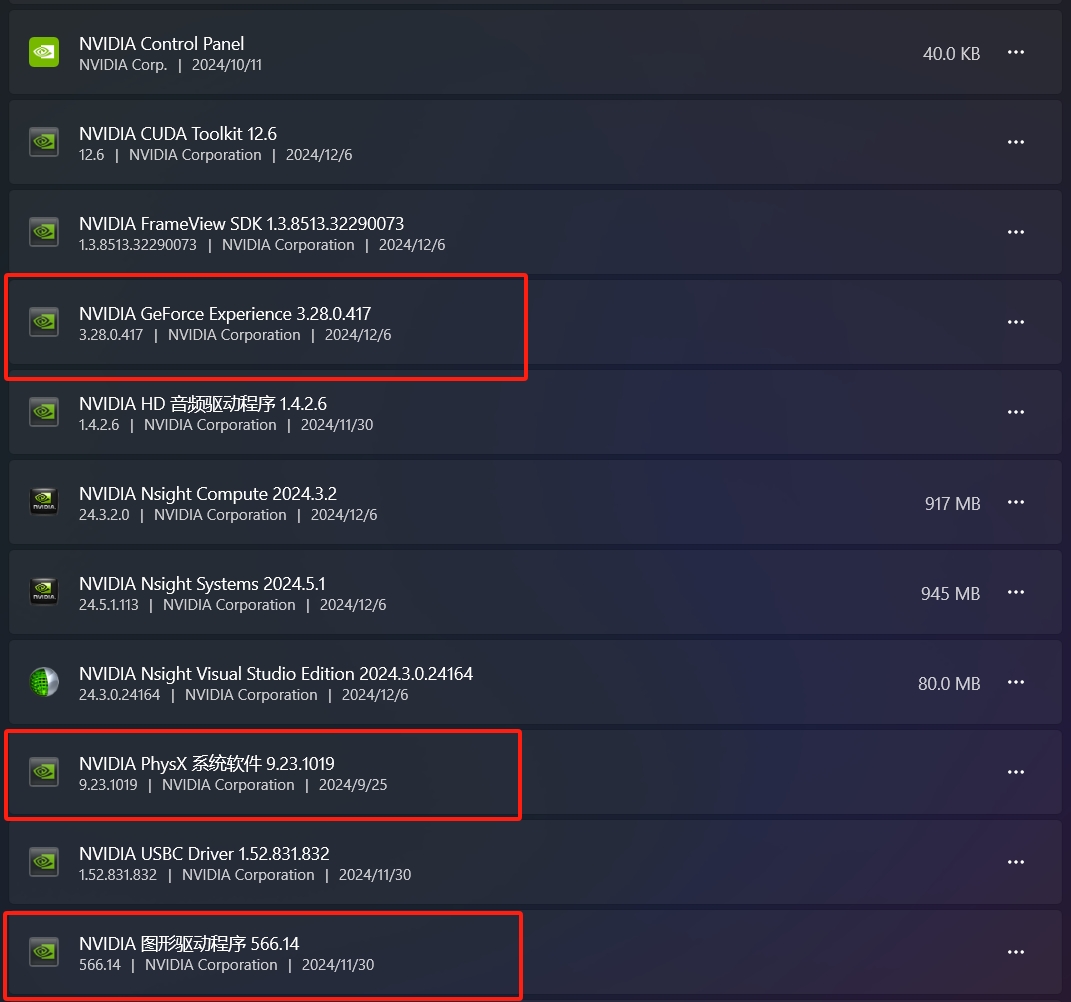
Task: Click the NVIDIA PhysX 系统软件 icon
Action: click(44, 772)
